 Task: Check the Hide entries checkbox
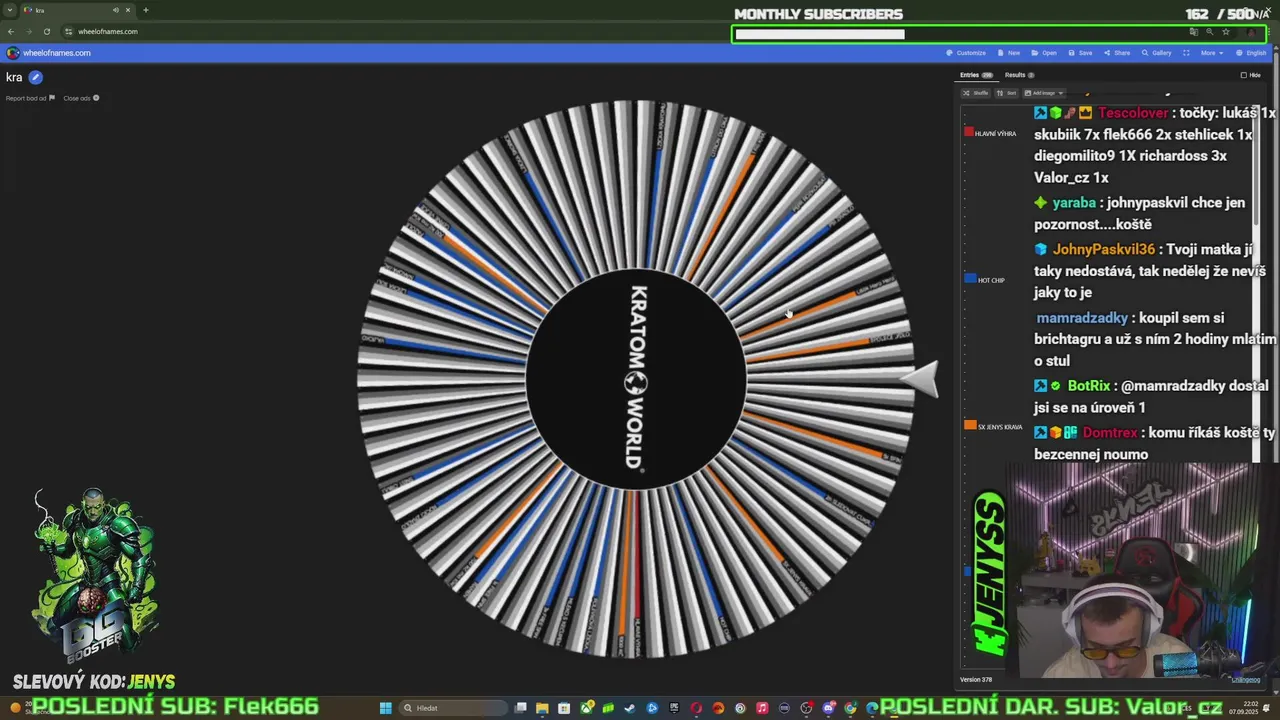point(1244,75)
